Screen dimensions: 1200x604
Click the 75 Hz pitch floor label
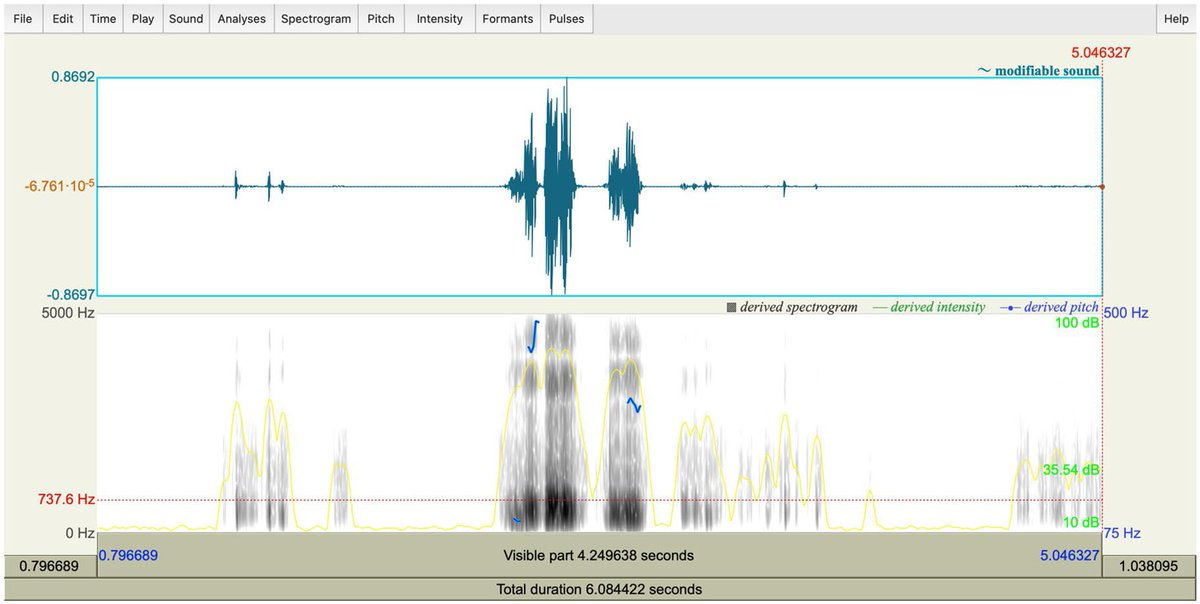pyautogui.click(x=1122, y=533)
